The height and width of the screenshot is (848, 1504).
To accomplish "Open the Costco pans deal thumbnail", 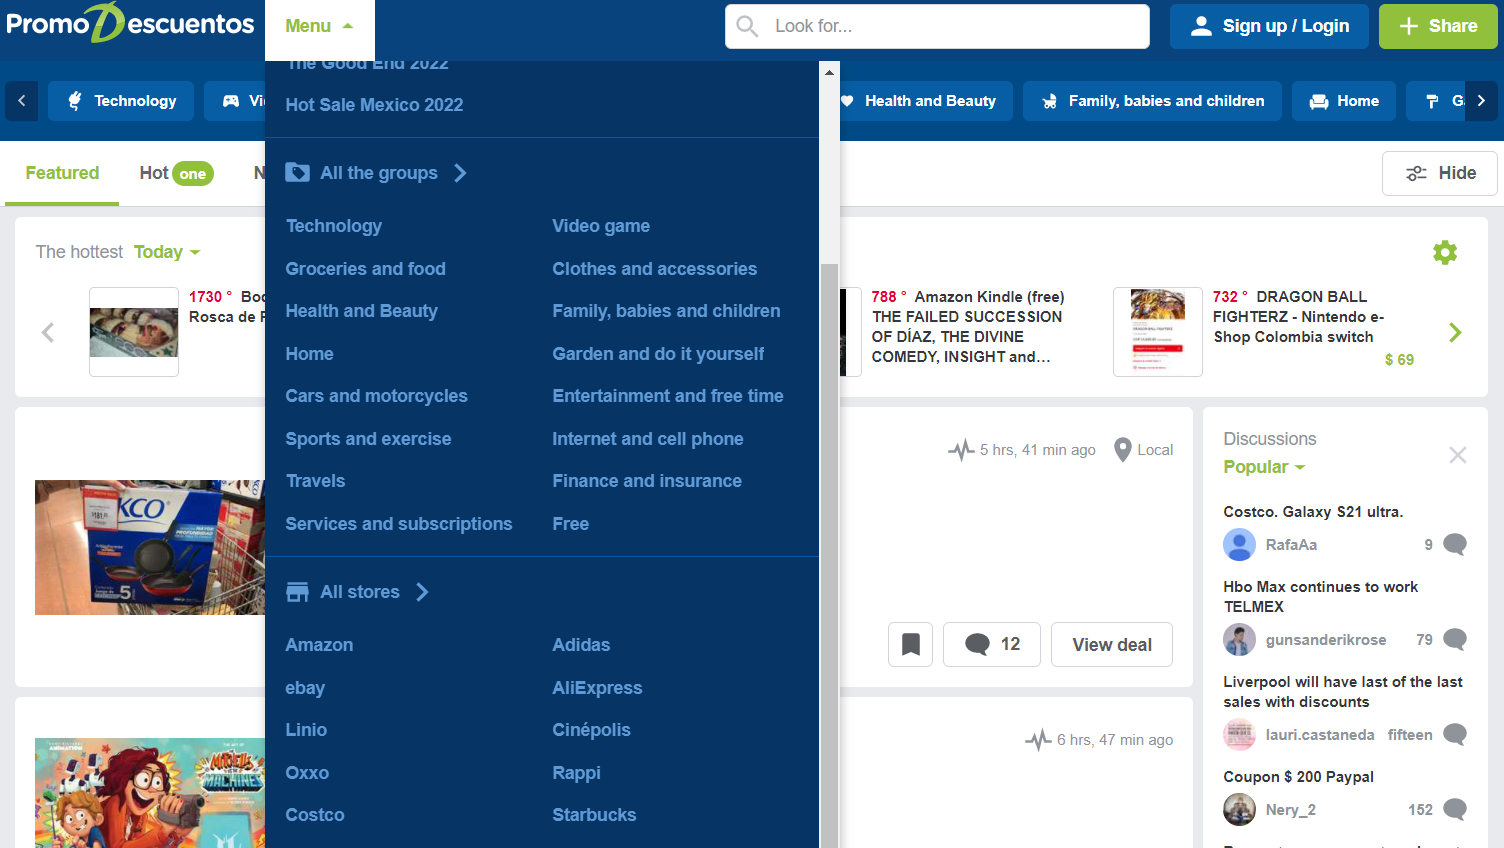I will coord(150,547).
